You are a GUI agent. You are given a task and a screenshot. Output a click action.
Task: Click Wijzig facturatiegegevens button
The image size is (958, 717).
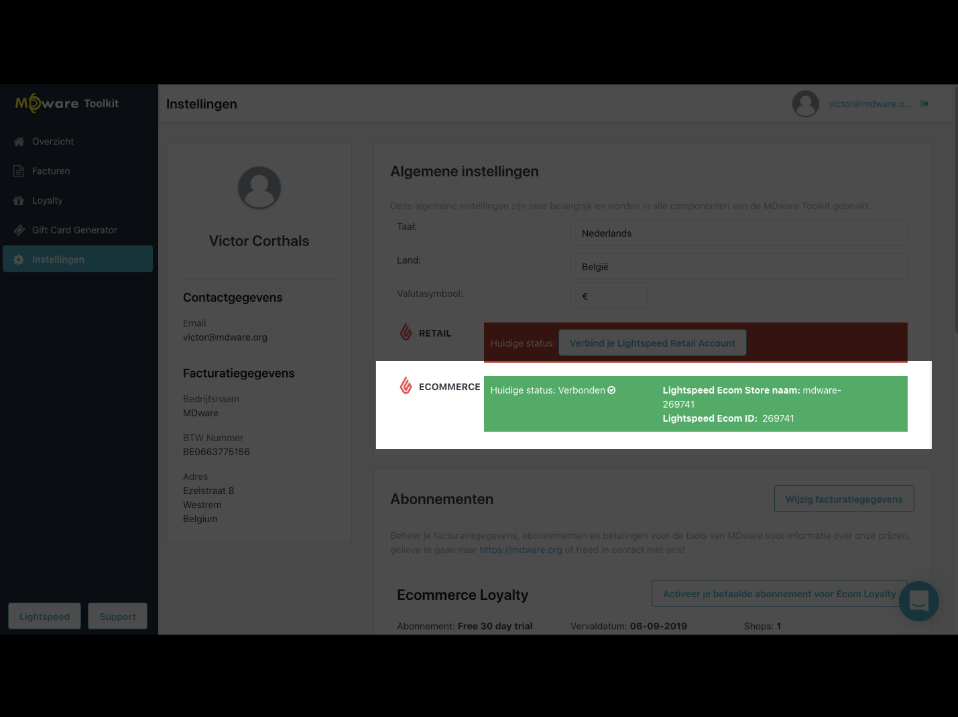point(844,499)
